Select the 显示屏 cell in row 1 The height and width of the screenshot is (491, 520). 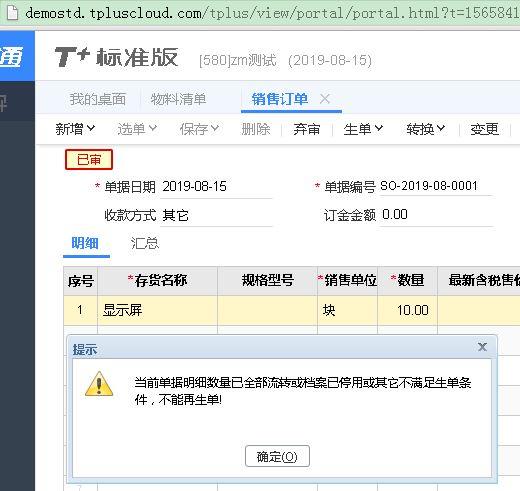[x=157, y=310]
